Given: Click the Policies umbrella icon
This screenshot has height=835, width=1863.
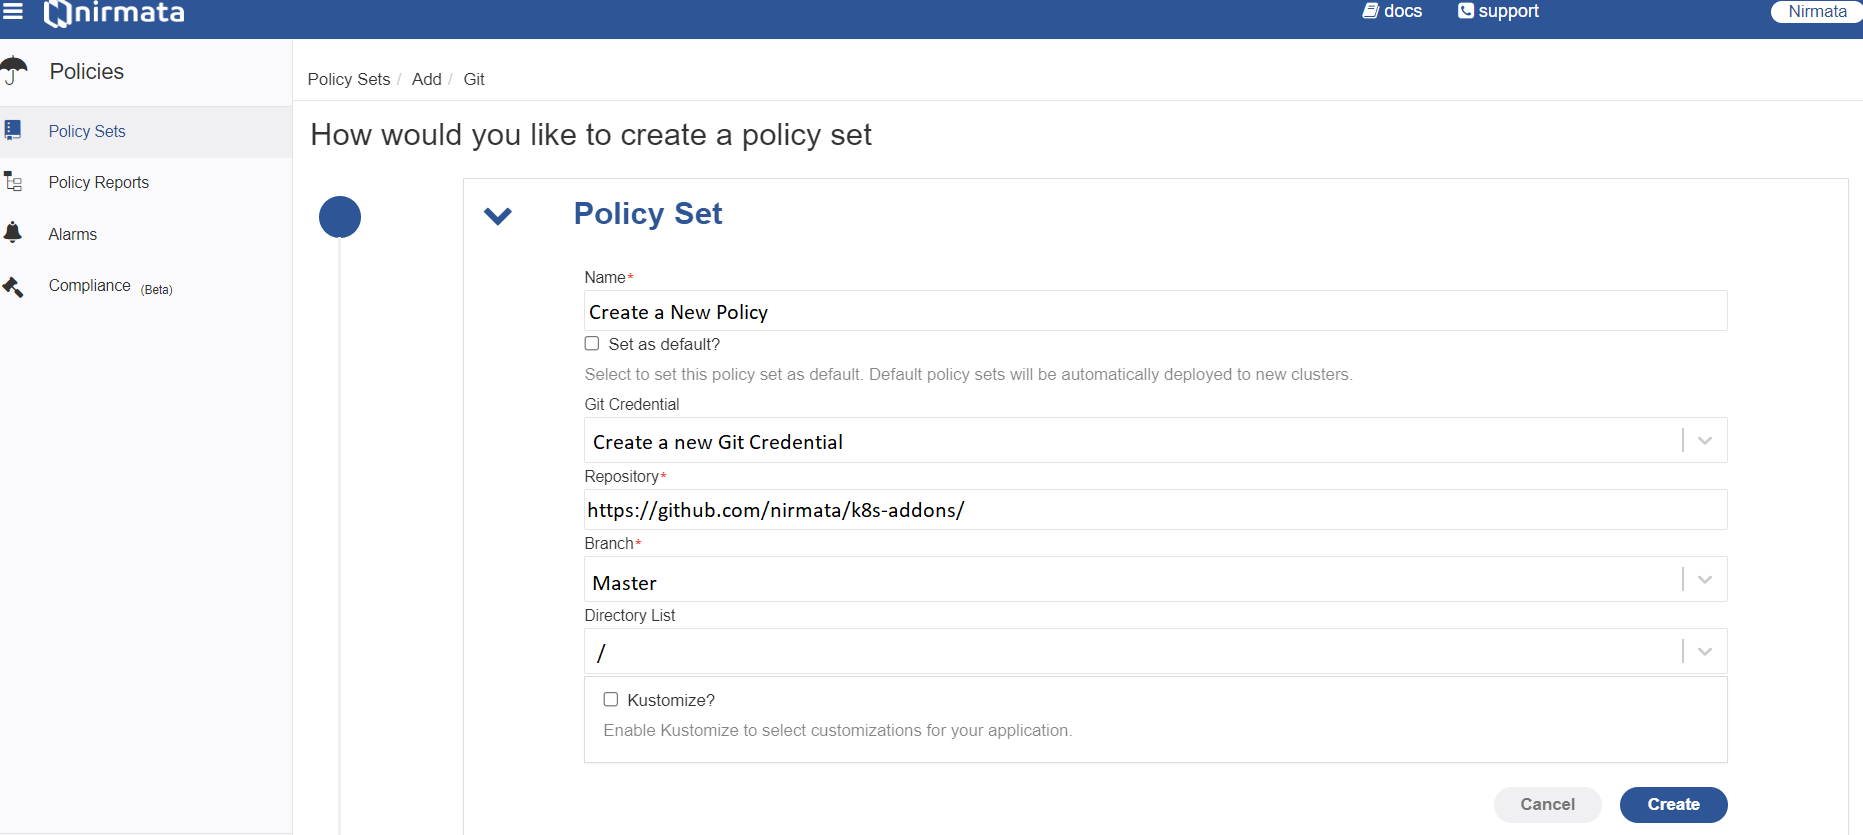Looking at the screenshot, I should tap(14, 71).
